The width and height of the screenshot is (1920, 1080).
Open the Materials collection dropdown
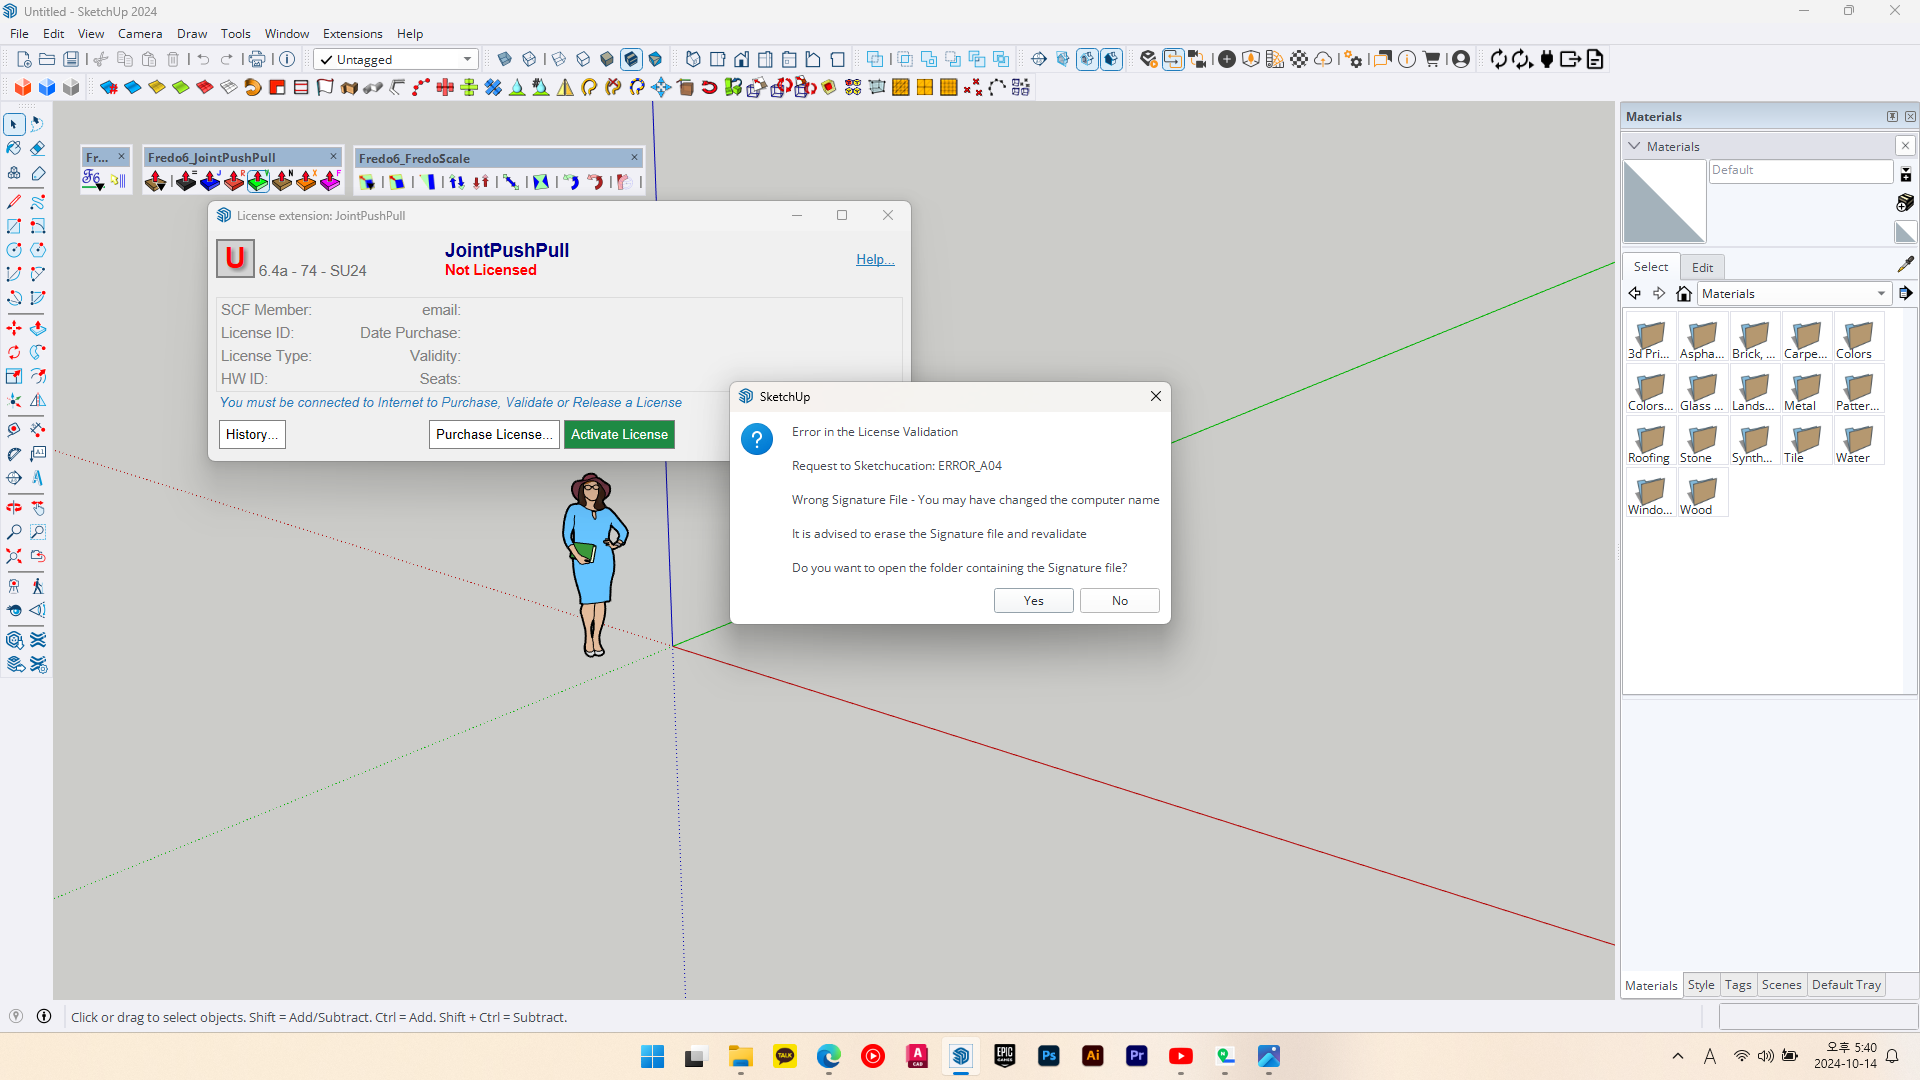tap(1878, 293)
